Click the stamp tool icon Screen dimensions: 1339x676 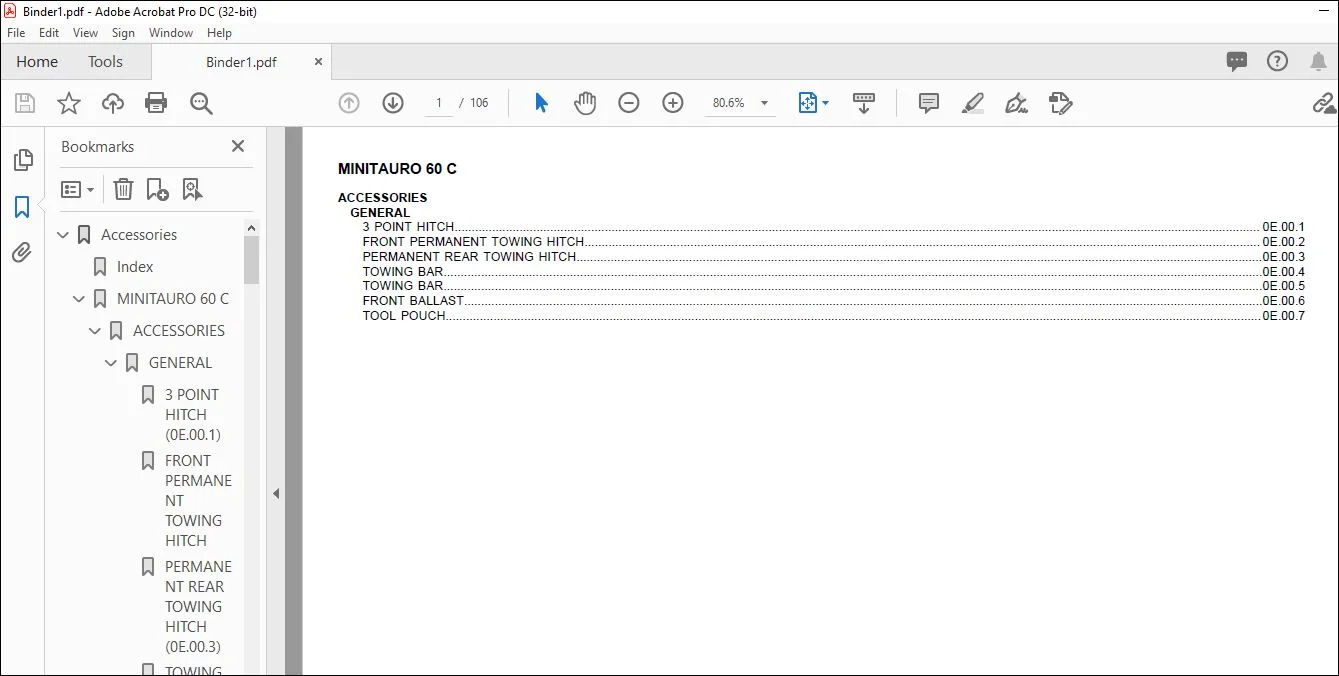pyautogui.click(x=1061, y=103)
